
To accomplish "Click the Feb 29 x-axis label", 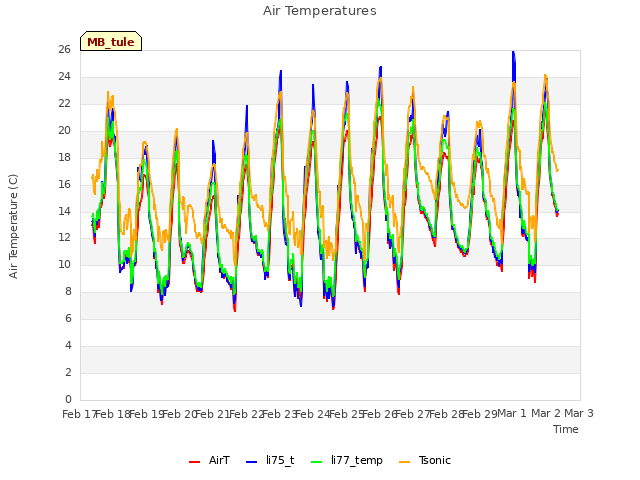I will pos(479,414).
